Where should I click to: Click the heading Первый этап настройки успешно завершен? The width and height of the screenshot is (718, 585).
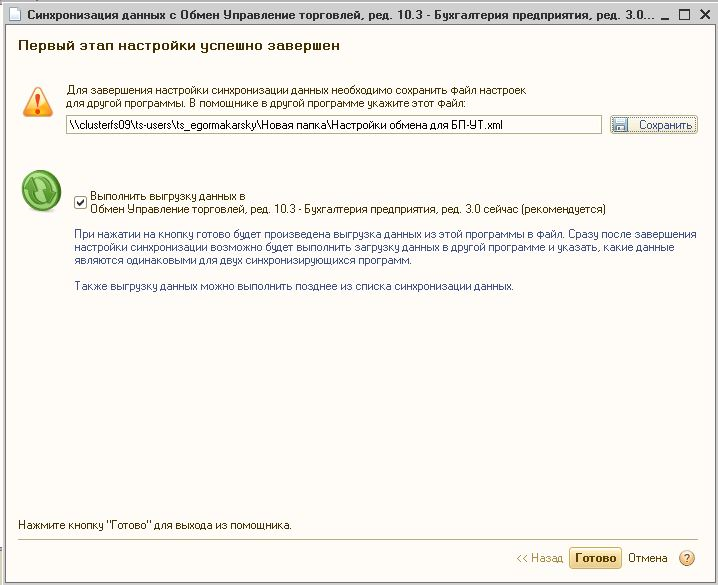click(x=178, y=47)
